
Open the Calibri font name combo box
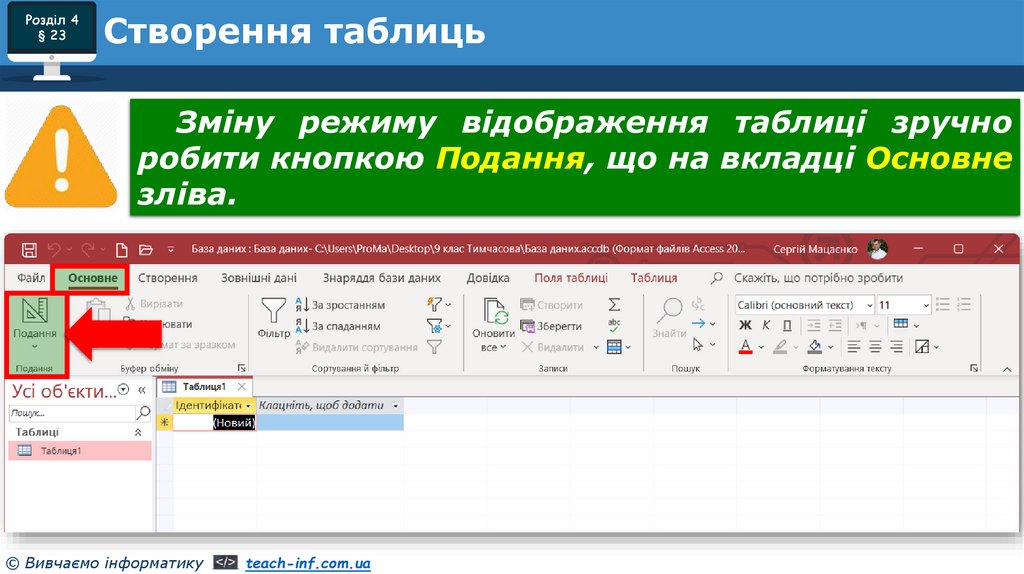(x=805, y=304)
